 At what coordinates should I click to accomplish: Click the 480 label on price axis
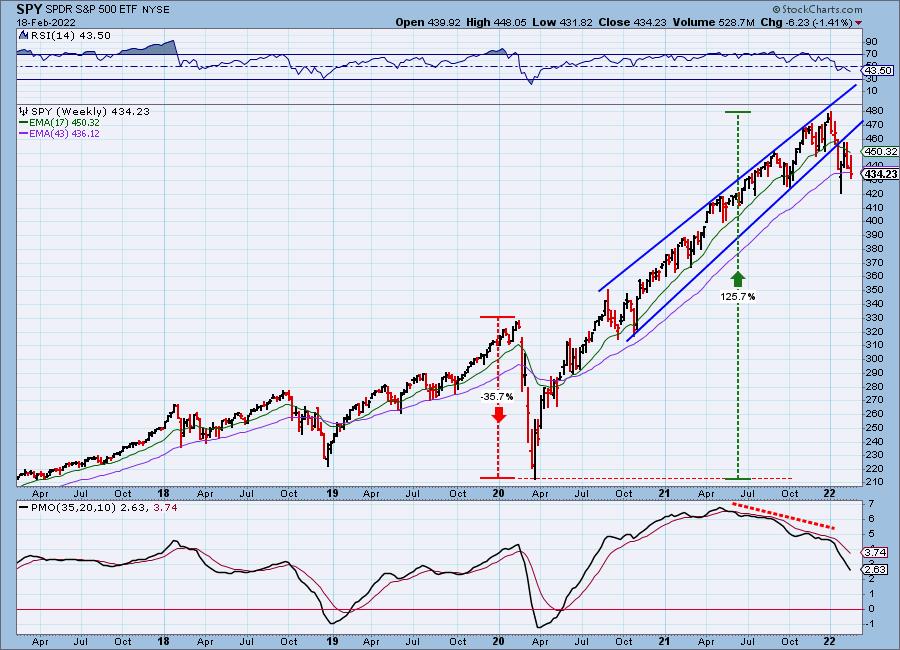(x=874, y=111)
